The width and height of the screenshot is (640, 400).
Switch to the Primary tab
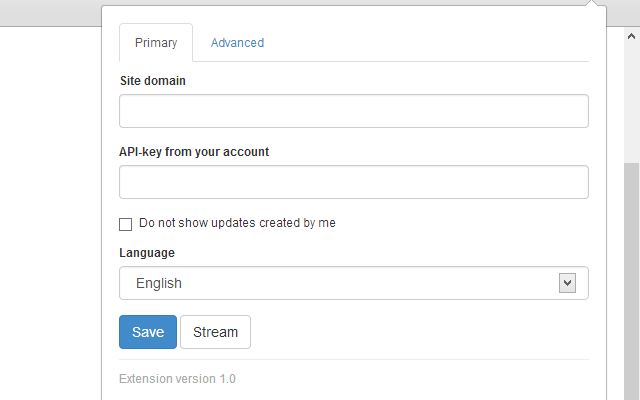point(156,43)
